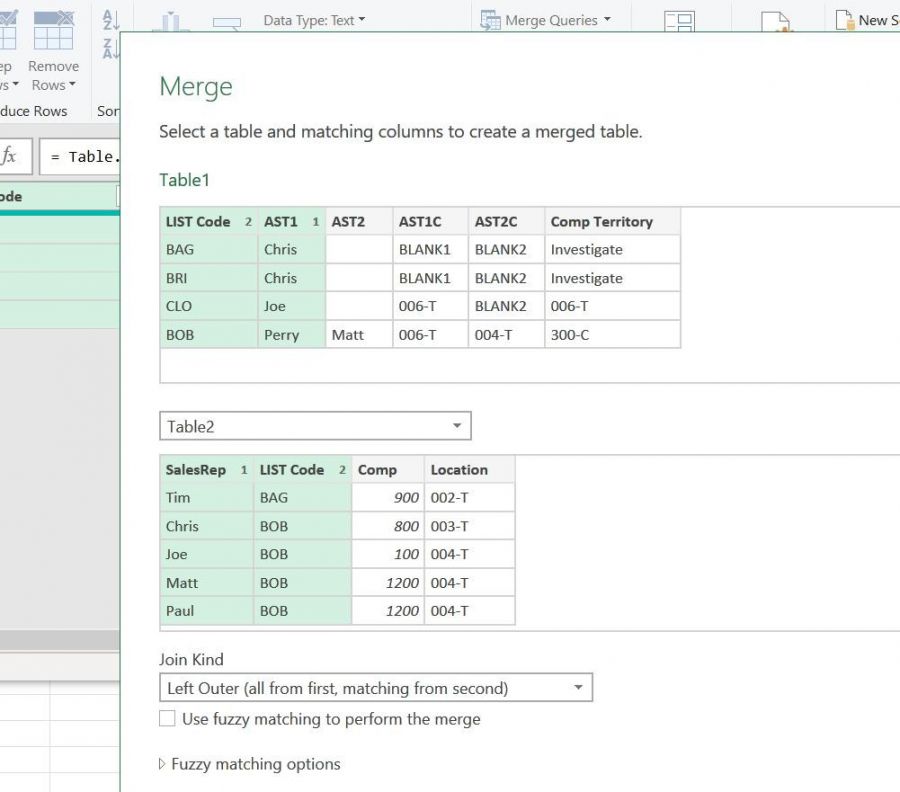Screen dimensions: 900x792
Task: Click the BRI cell in Table1
Action: tap(209, 278)
